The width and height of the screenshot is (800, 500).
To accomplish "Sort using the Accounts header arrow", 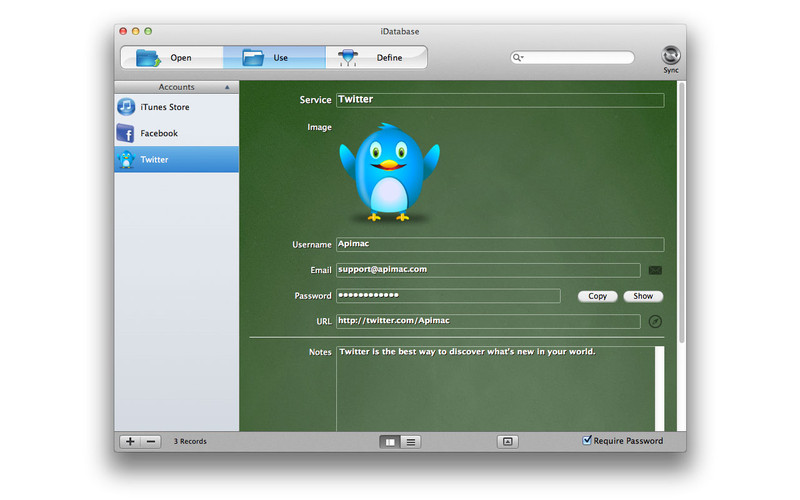I will tap(227, 87).
